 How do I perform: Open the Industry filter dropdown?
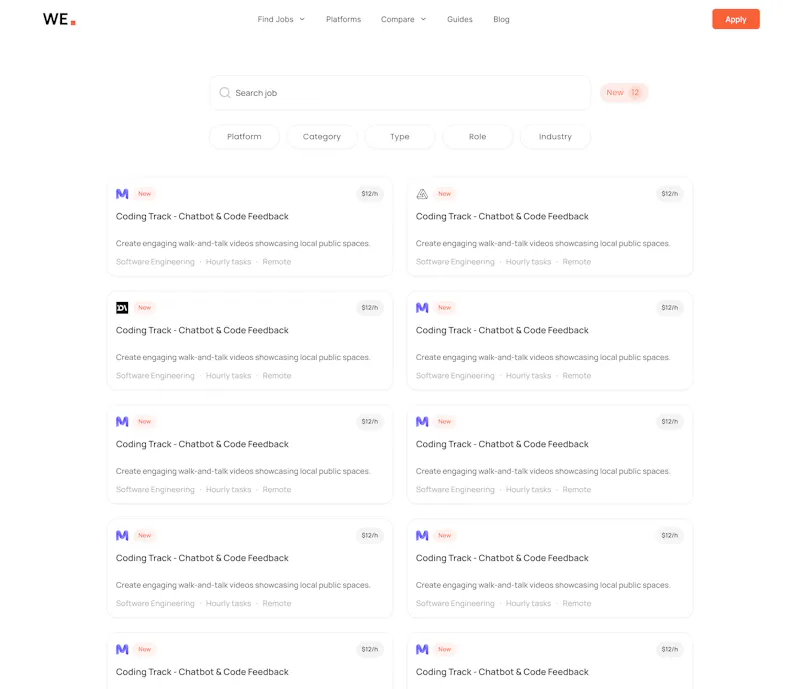(555, 137)
